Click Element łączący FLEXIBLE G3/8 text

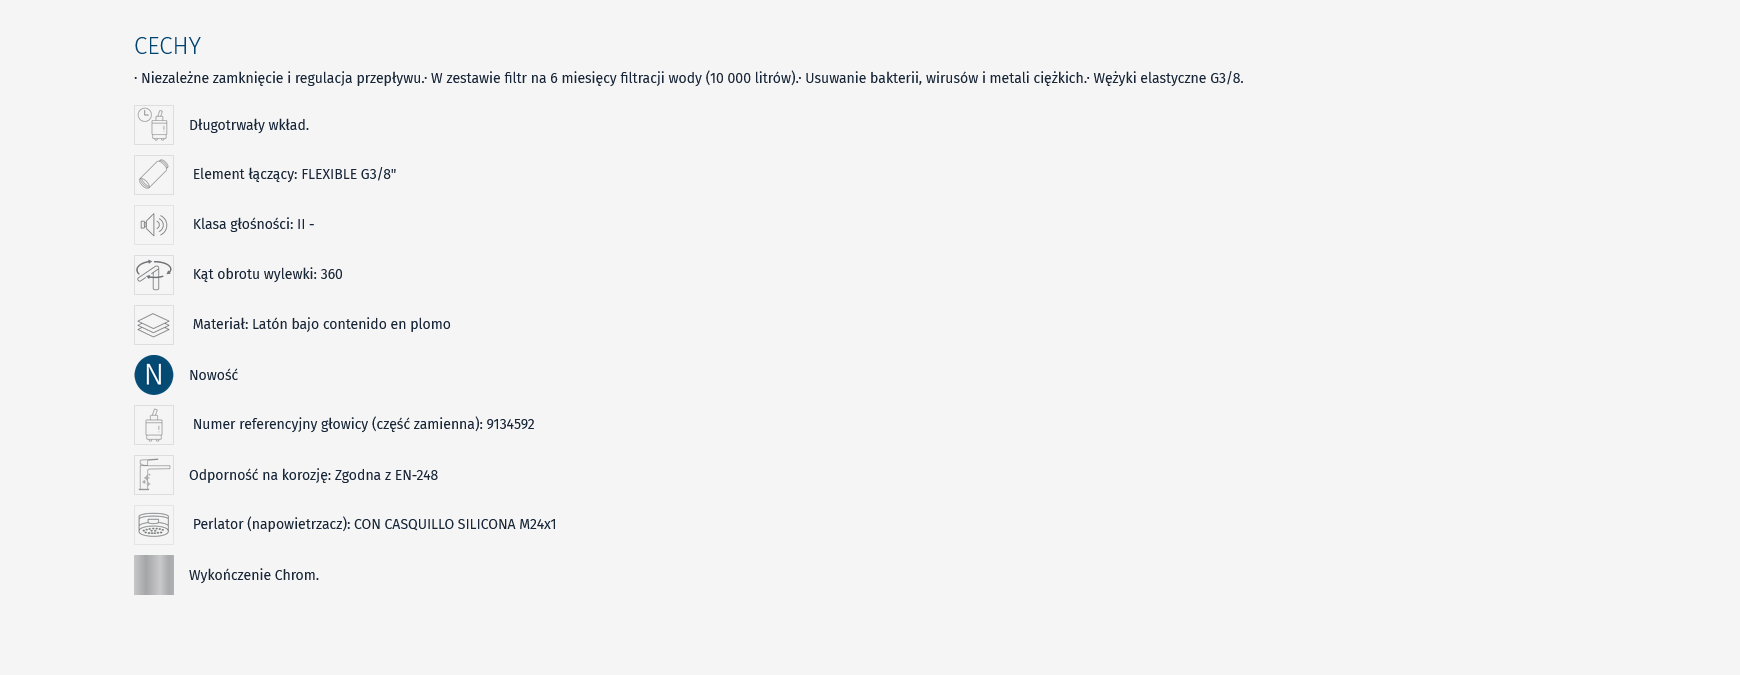tap(294, 174)
